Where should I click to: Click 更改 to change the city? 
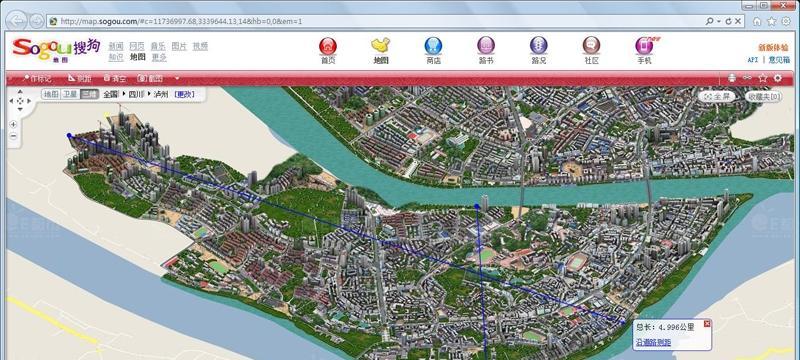point(184,94)
